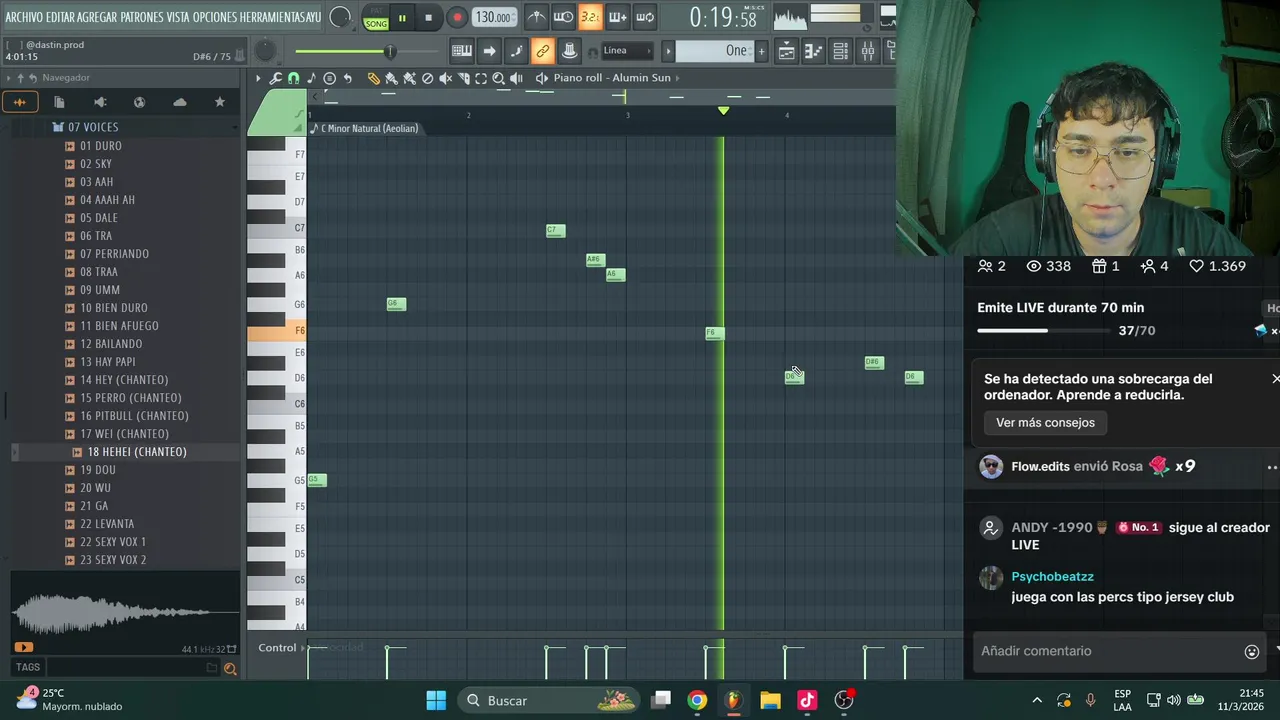Image resolution: width=1280 pixels, height=720 pixels.
Task: Click the red record button
Action: (x=457, y=18)
